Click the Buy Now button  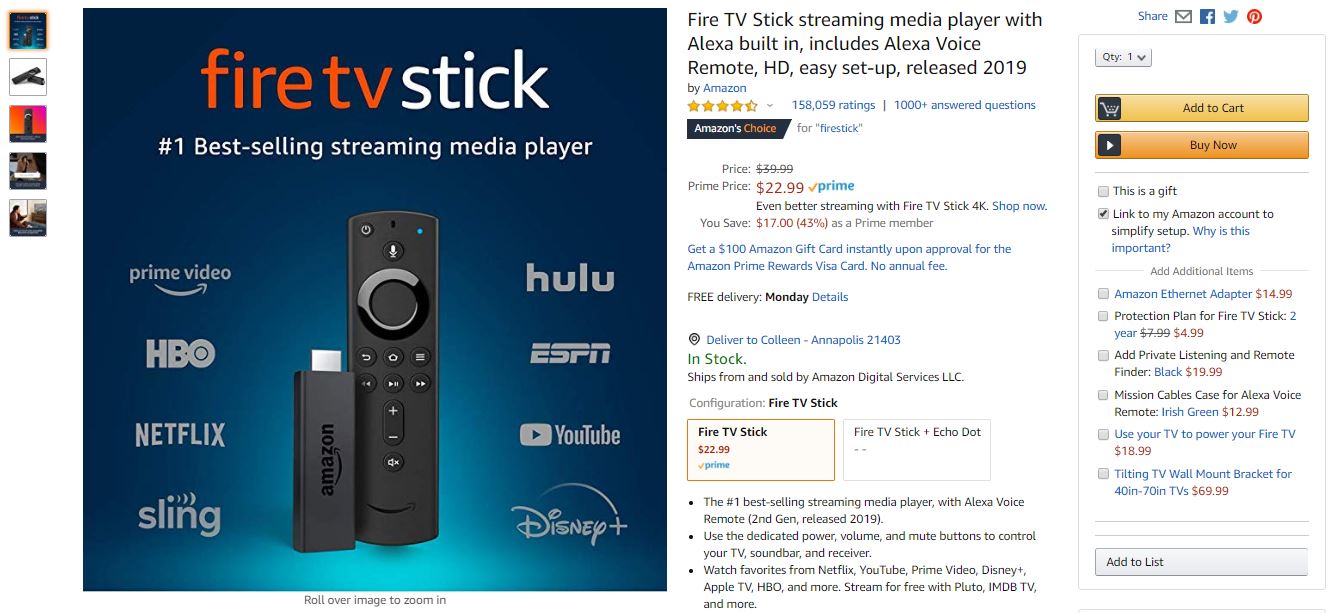[1202, 145]
